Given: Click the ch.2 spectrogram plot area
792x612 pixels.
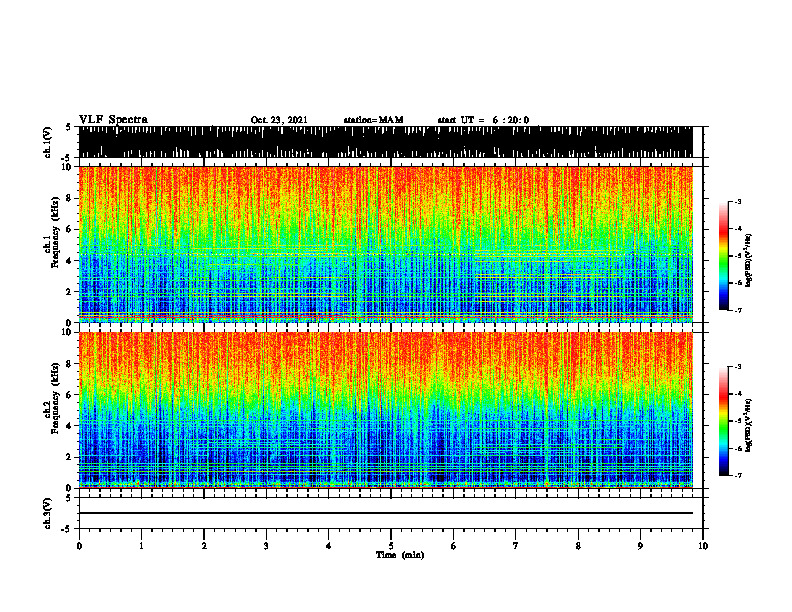Looking at the screenshot, I should pos(385,410).
